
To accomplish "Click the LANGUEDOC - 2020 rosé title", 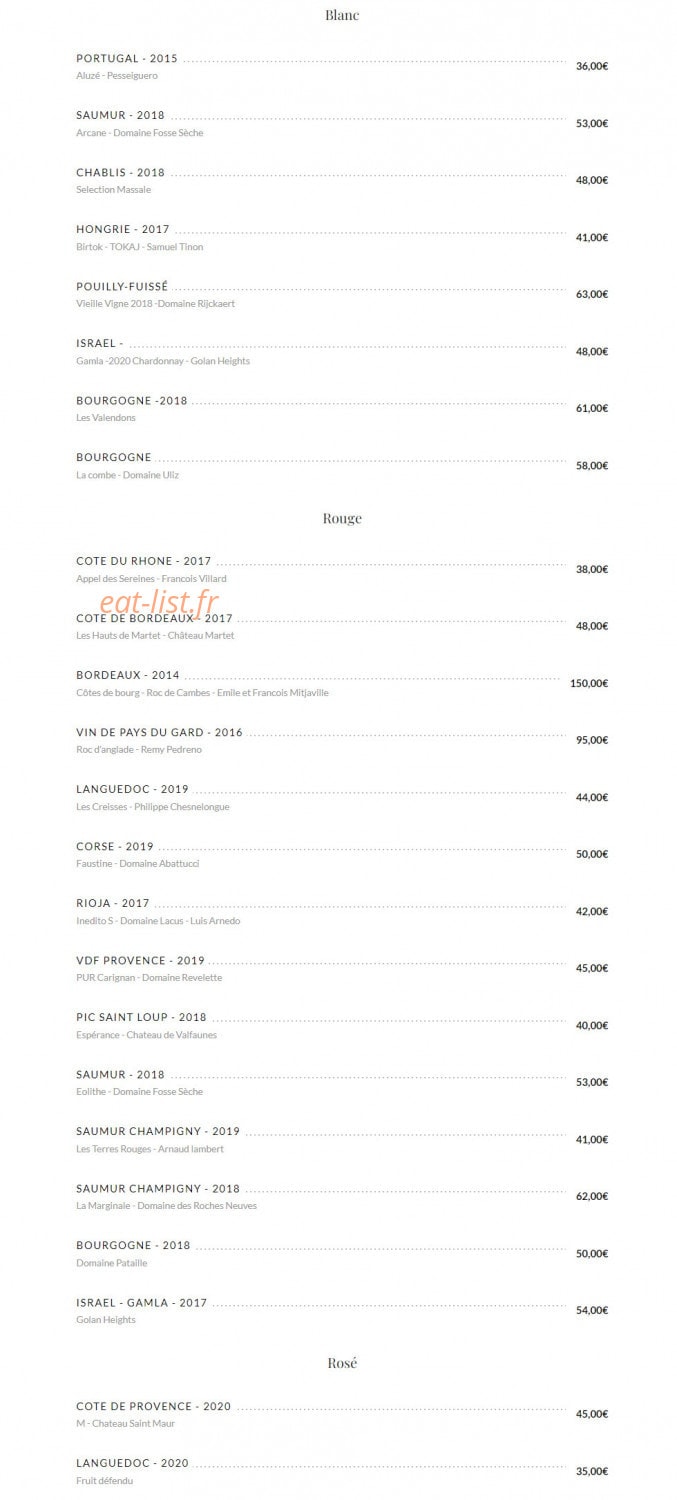I will [132, 1464].
